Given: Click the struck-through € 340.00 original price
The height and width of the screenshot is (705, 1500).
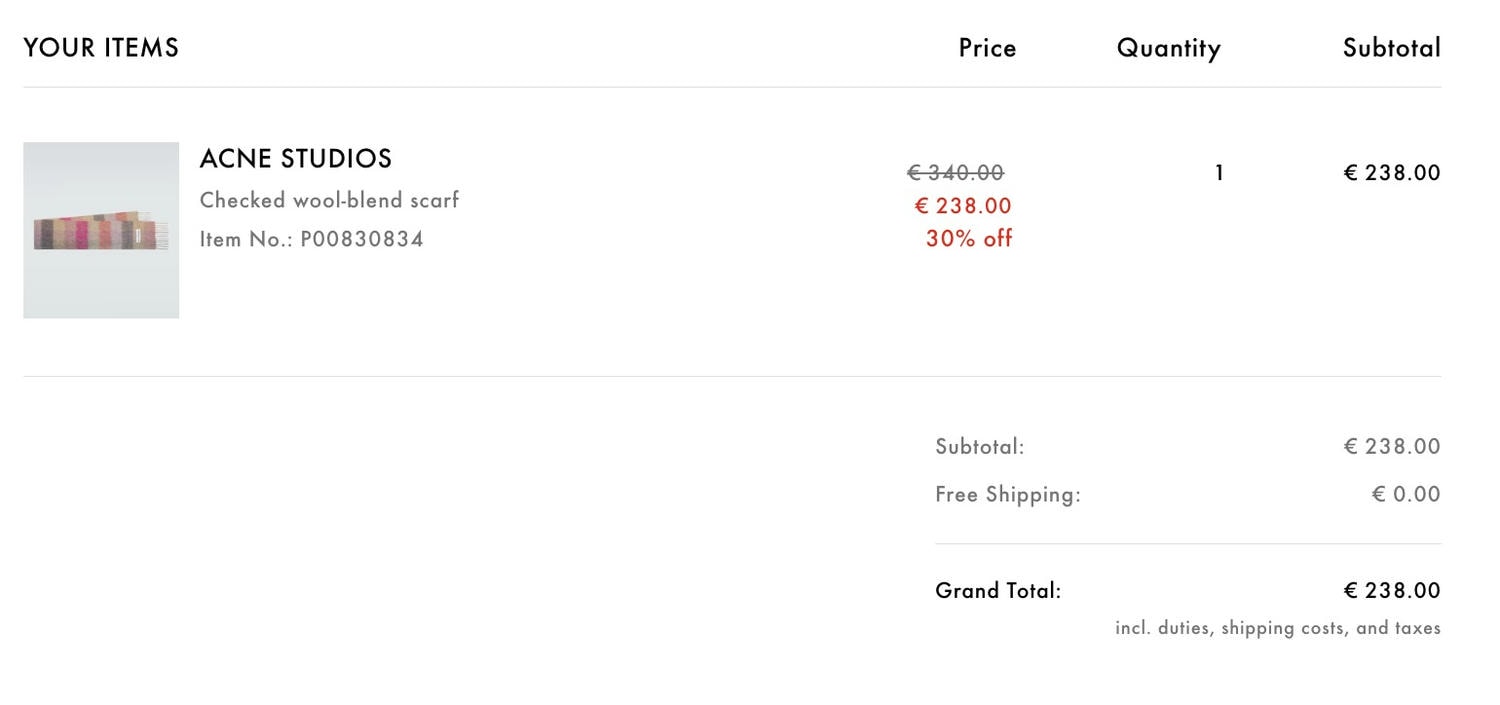Looking at the screenshot, I should pos(956,173).
